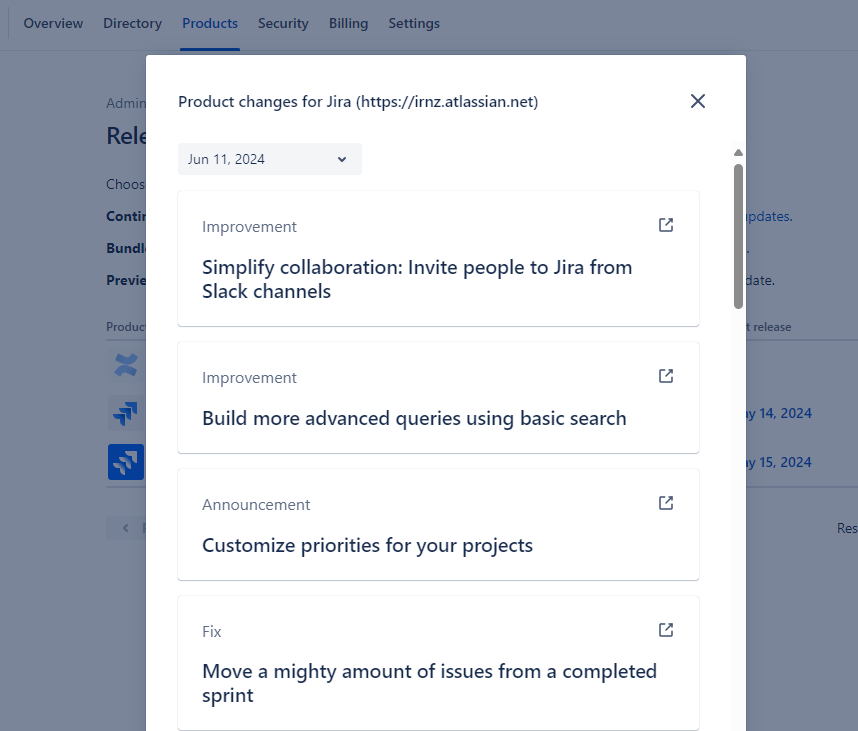Click the Announcement label

(x=256, y=504)
